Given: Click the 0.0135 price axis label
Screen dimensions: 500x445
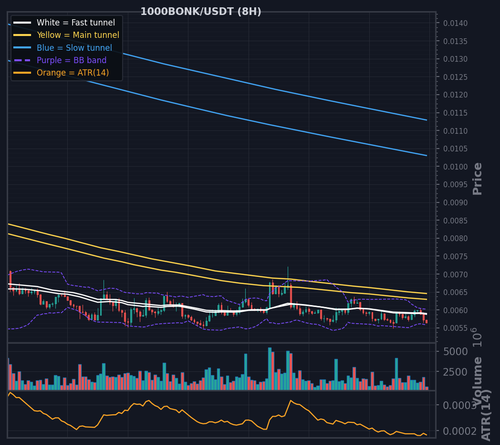Looking at the screenshot, I should pyautogui.click(x=455, y=41).
